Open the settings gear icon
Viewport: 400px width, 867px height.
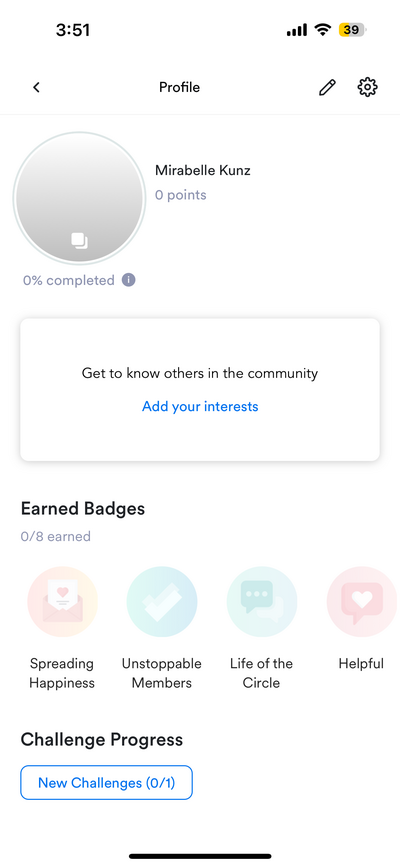[367, 87]
